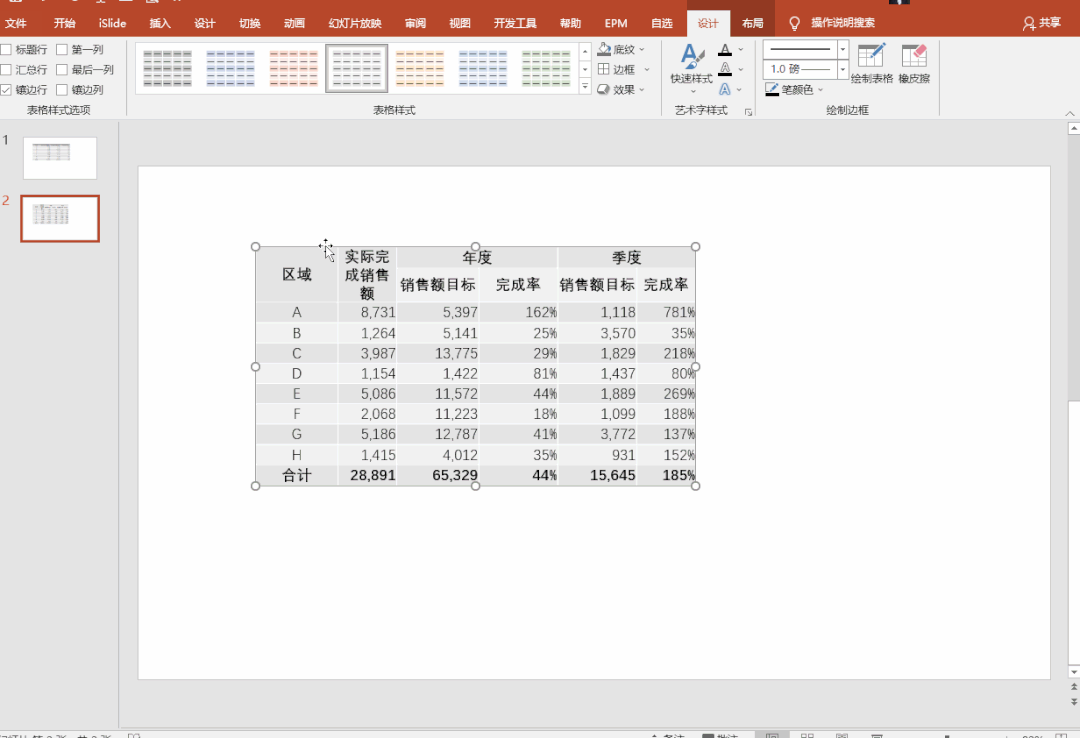The image size is (1080, 738).
Task: Click the 区域 header cell in table
Action: point(297,274)
